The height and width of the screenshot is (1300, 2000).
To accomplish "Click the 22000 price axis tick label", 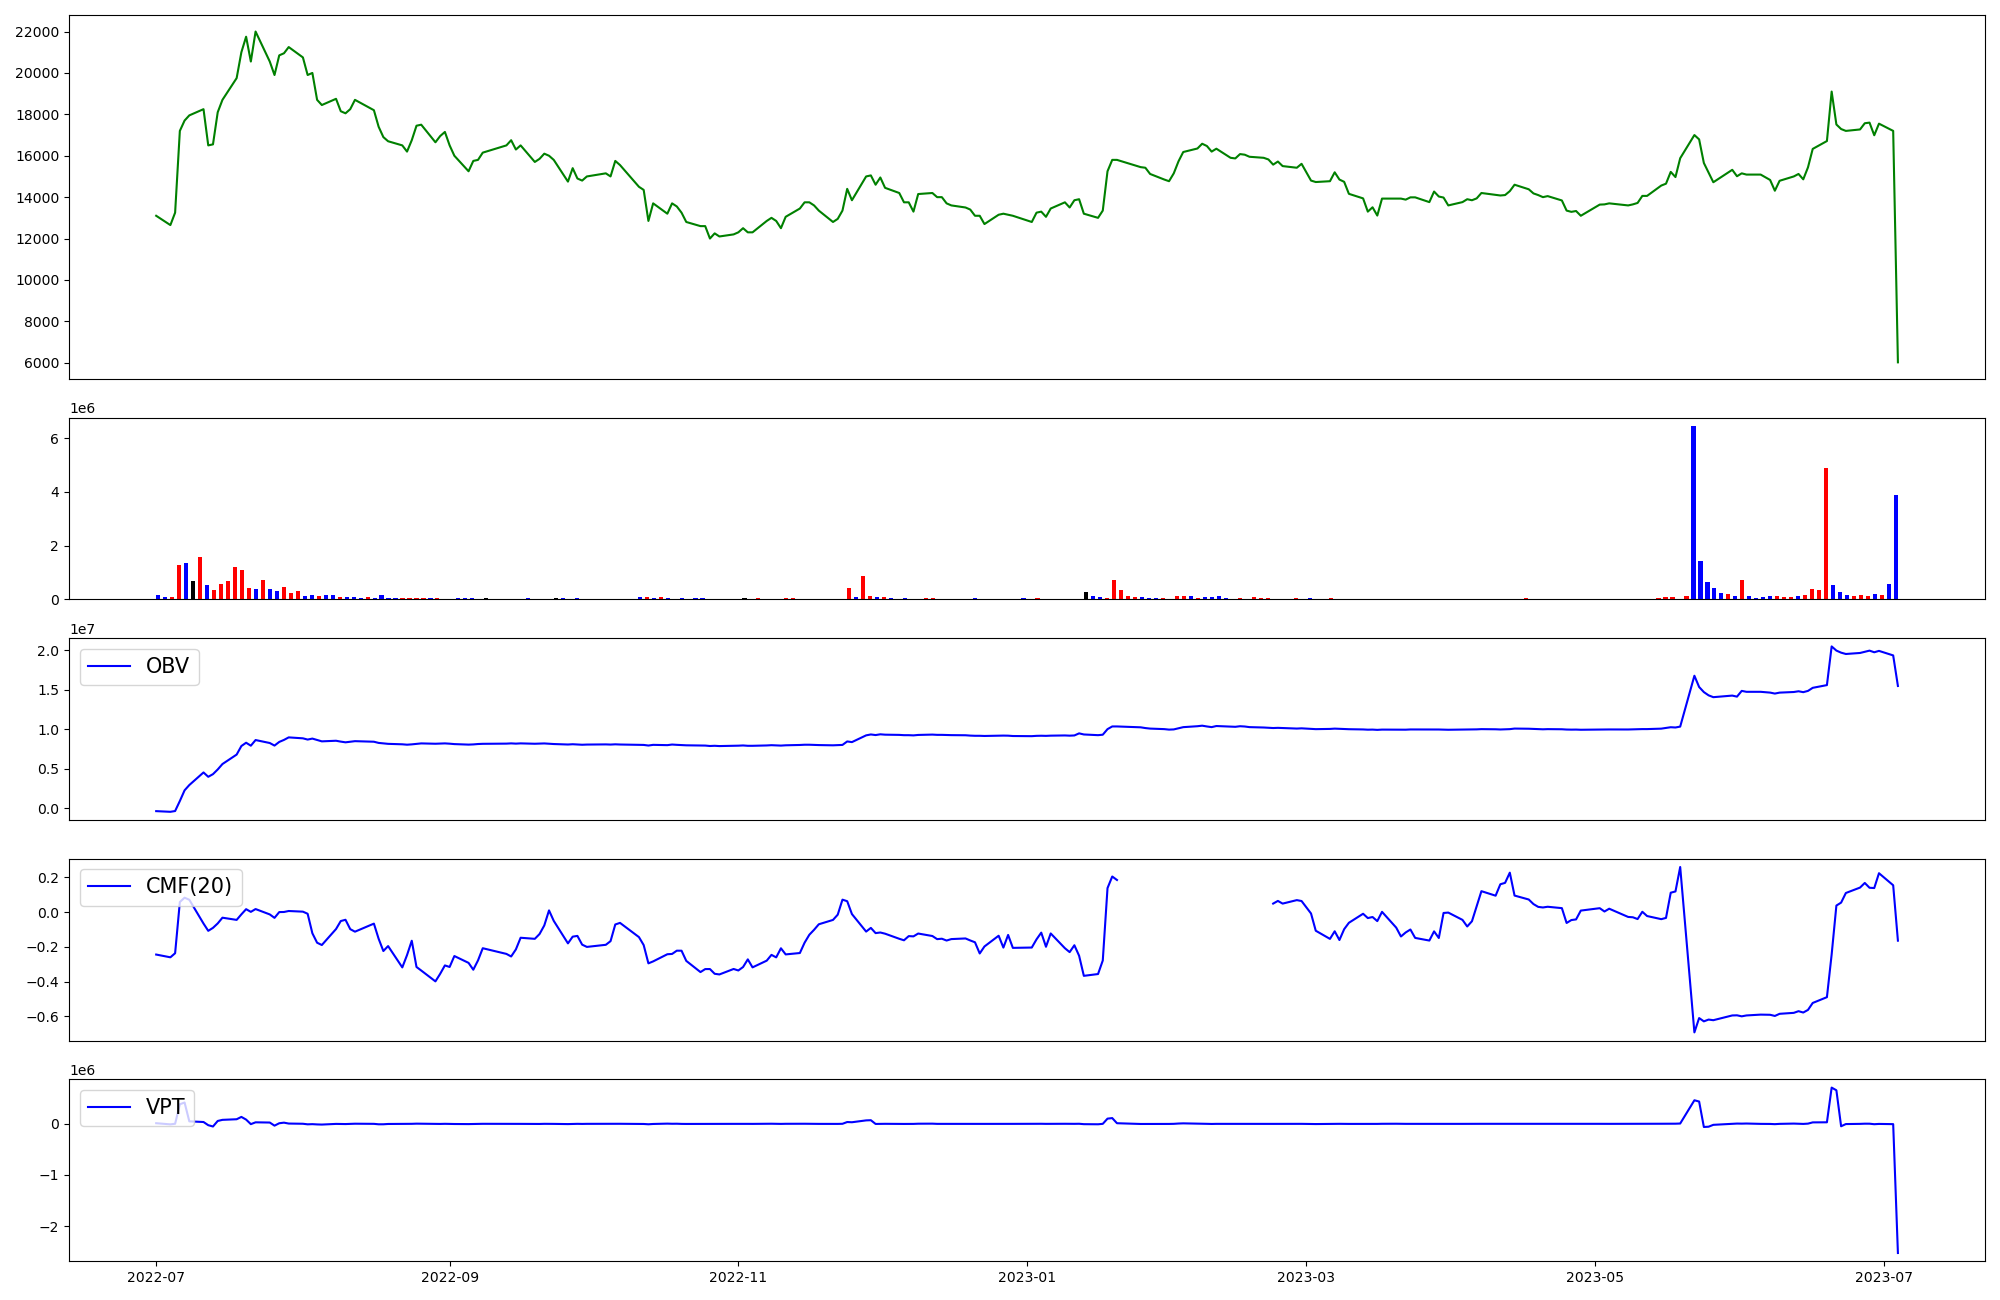I will coord(37,32).
